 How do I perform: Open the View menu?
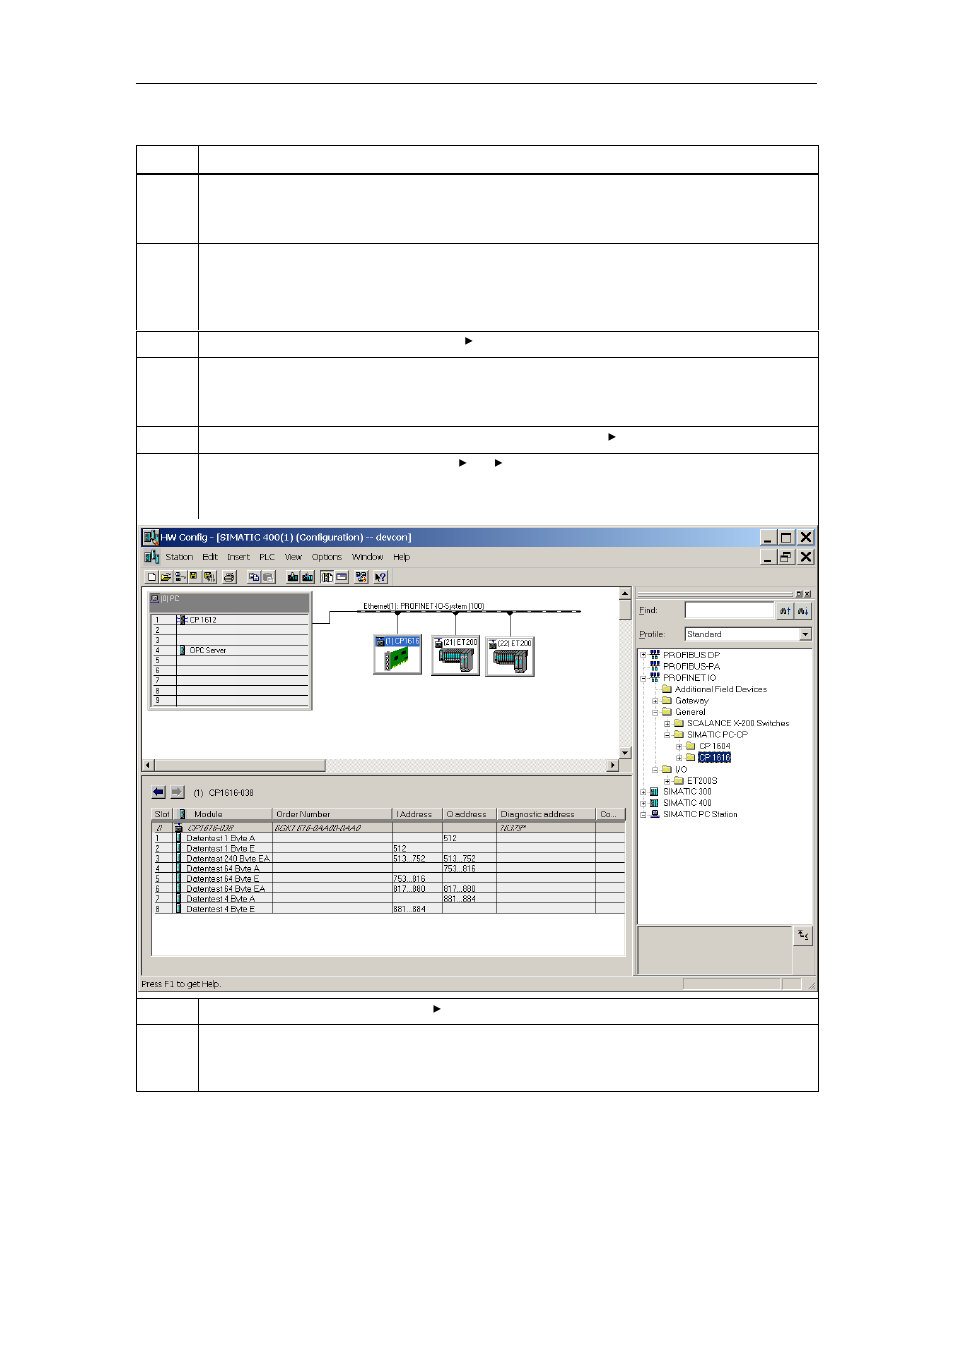[293, 557]
